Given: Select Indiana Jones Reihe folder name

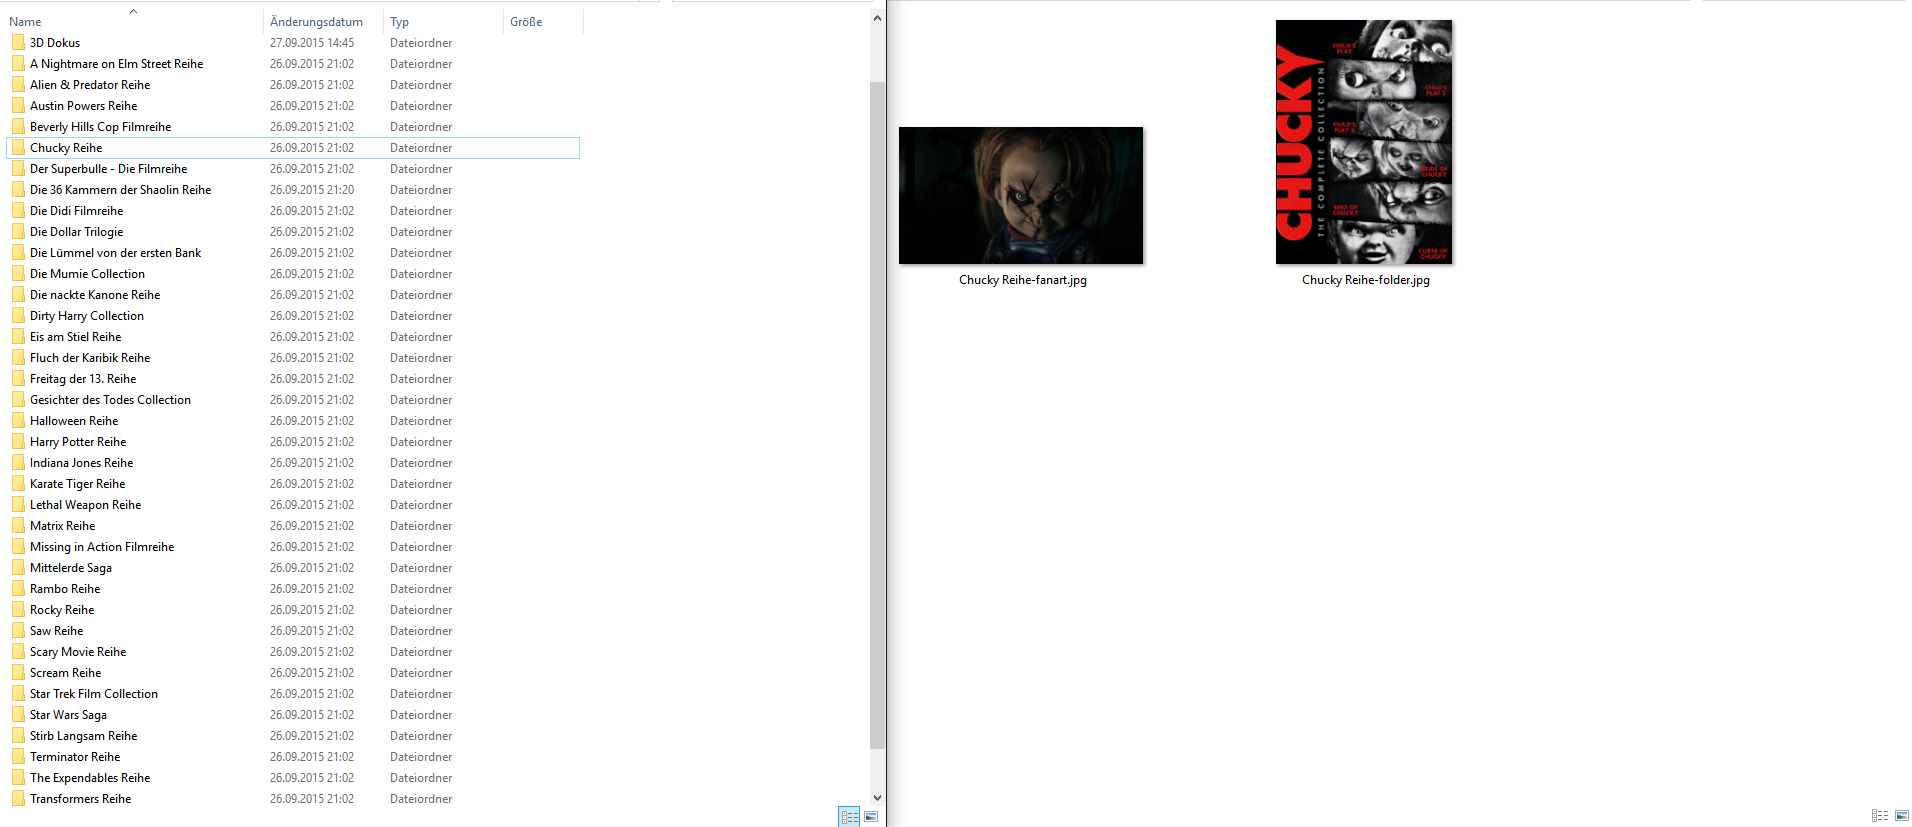Looking at the screenshot, I should 81,463.
